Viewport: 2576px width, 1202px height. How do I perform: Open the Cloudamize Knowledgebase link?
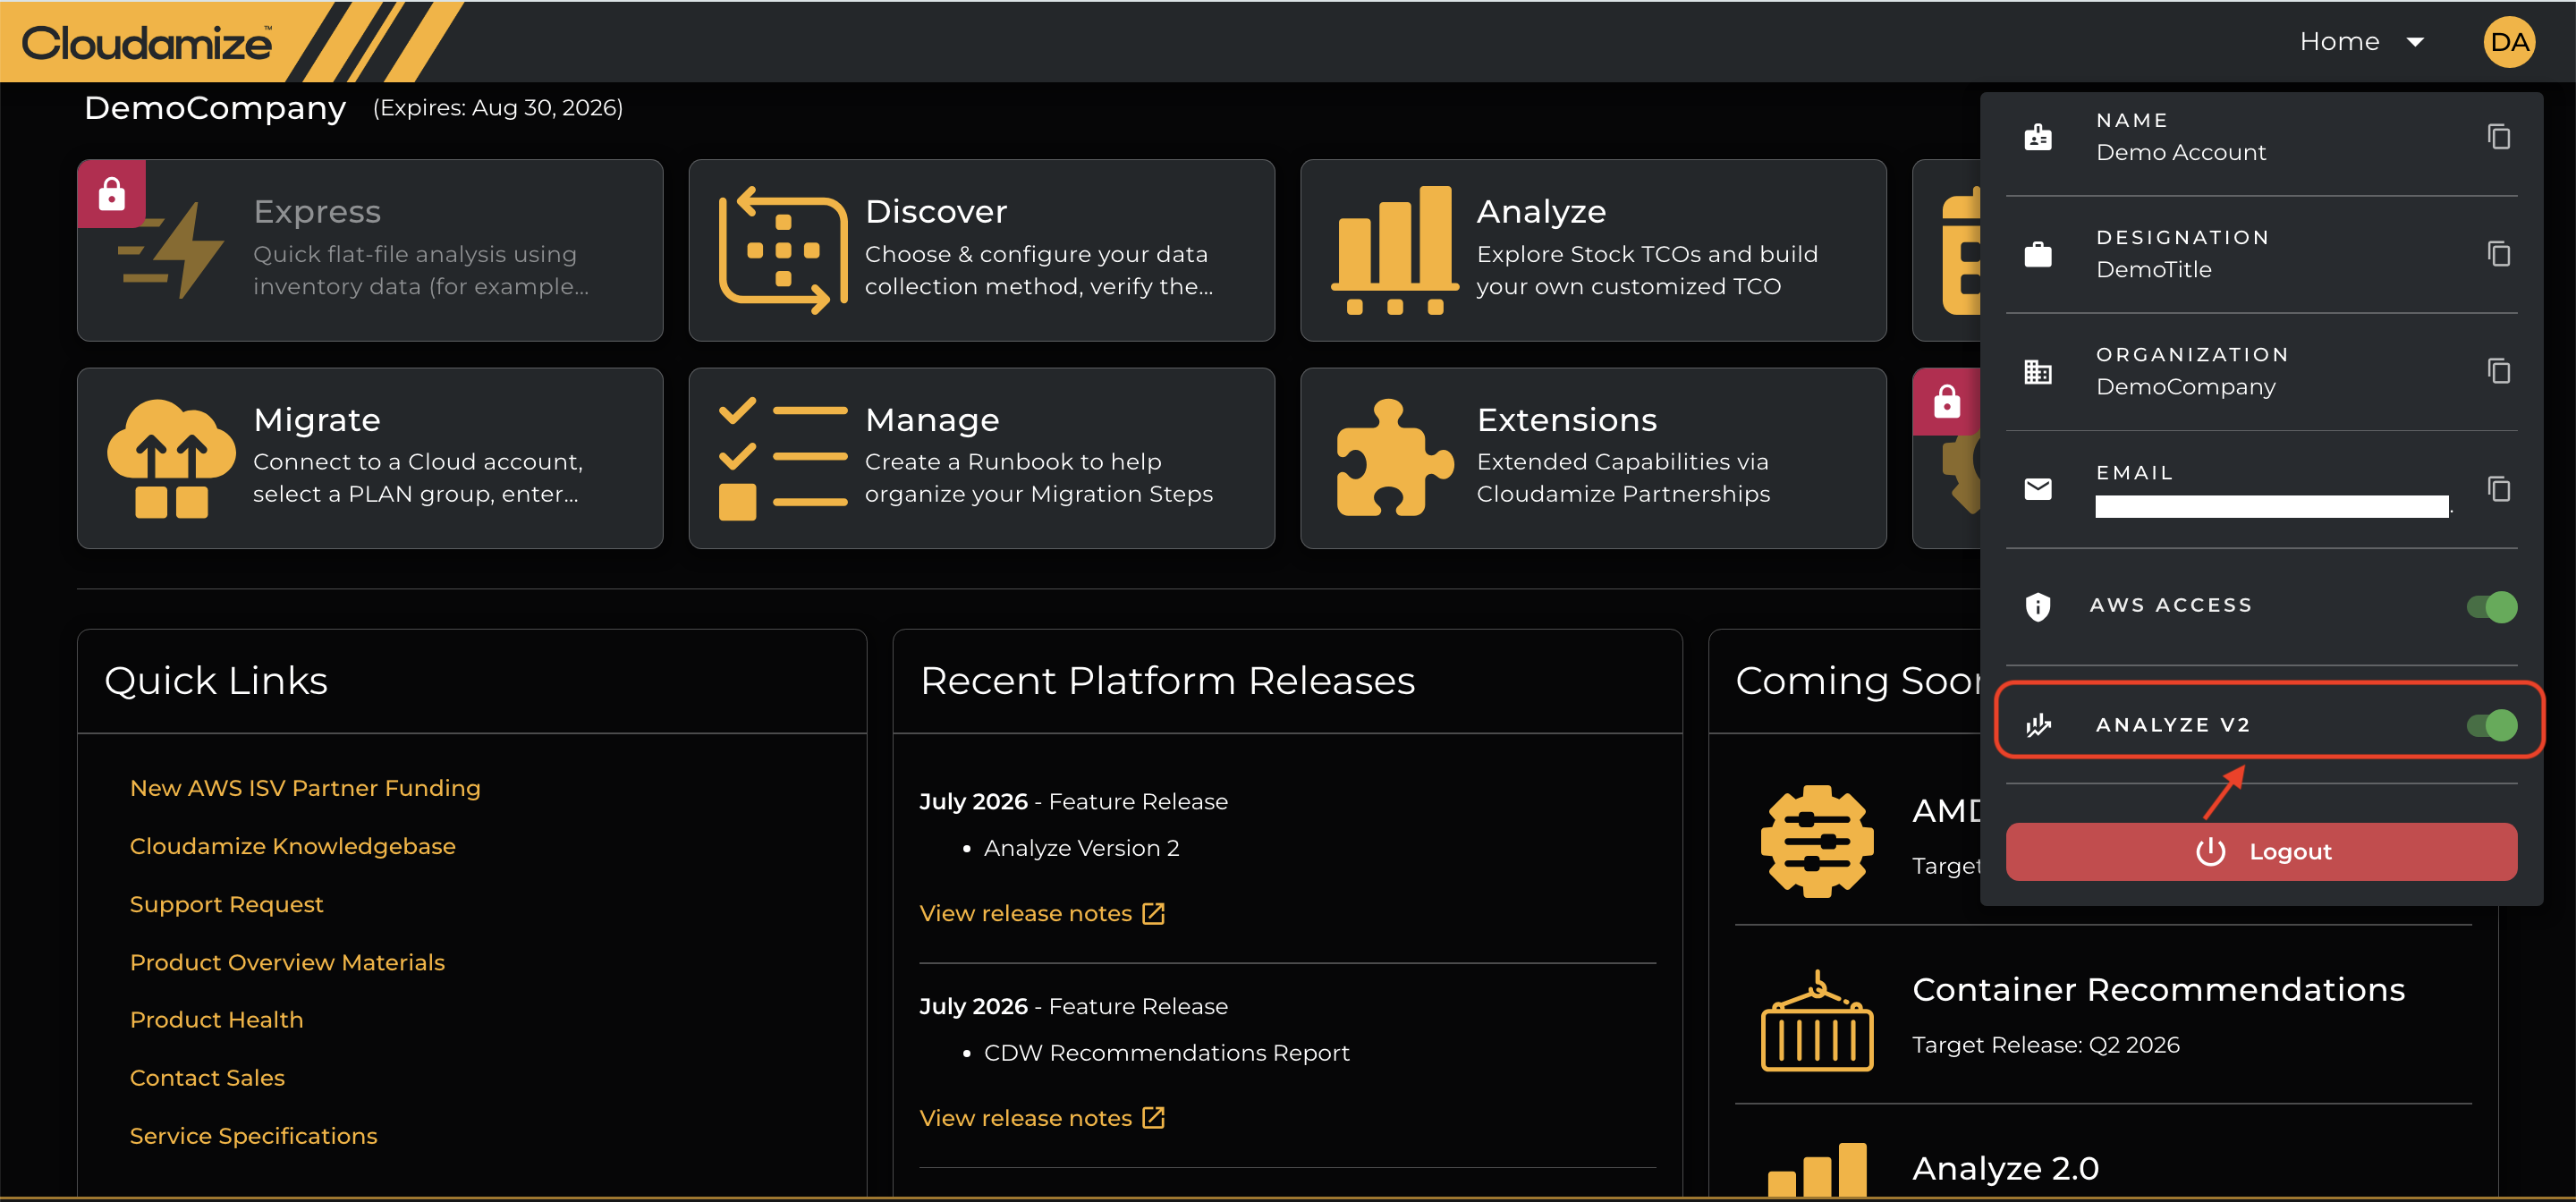[292, 846]
